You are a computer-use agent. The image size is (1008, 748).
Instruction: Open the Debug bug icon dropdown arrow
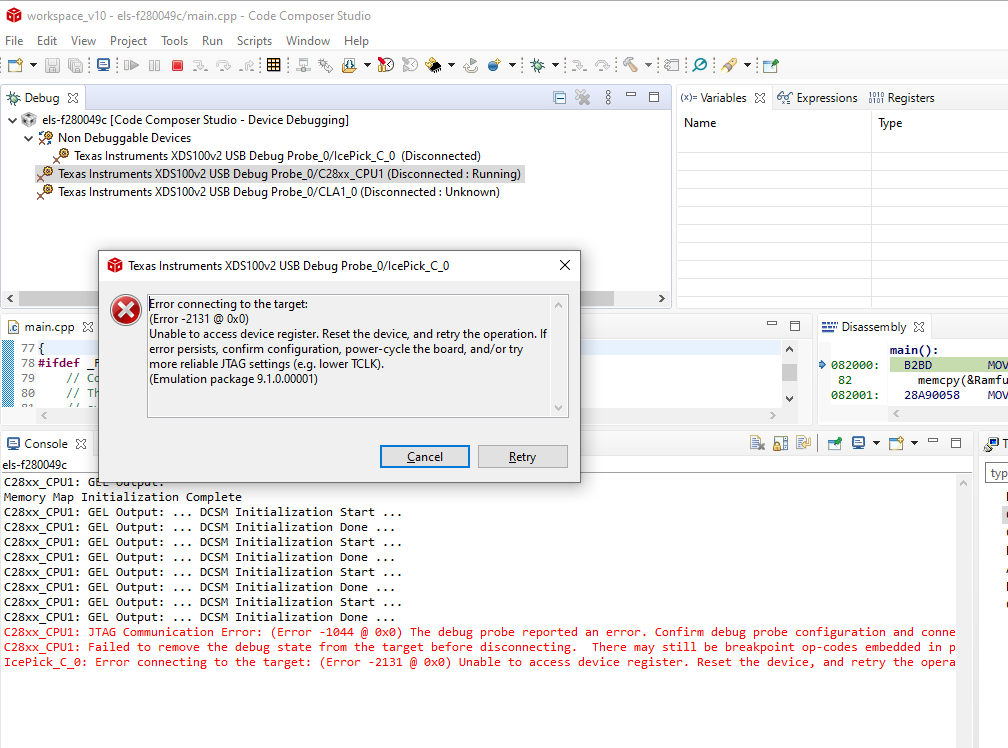tap(555, 65)
